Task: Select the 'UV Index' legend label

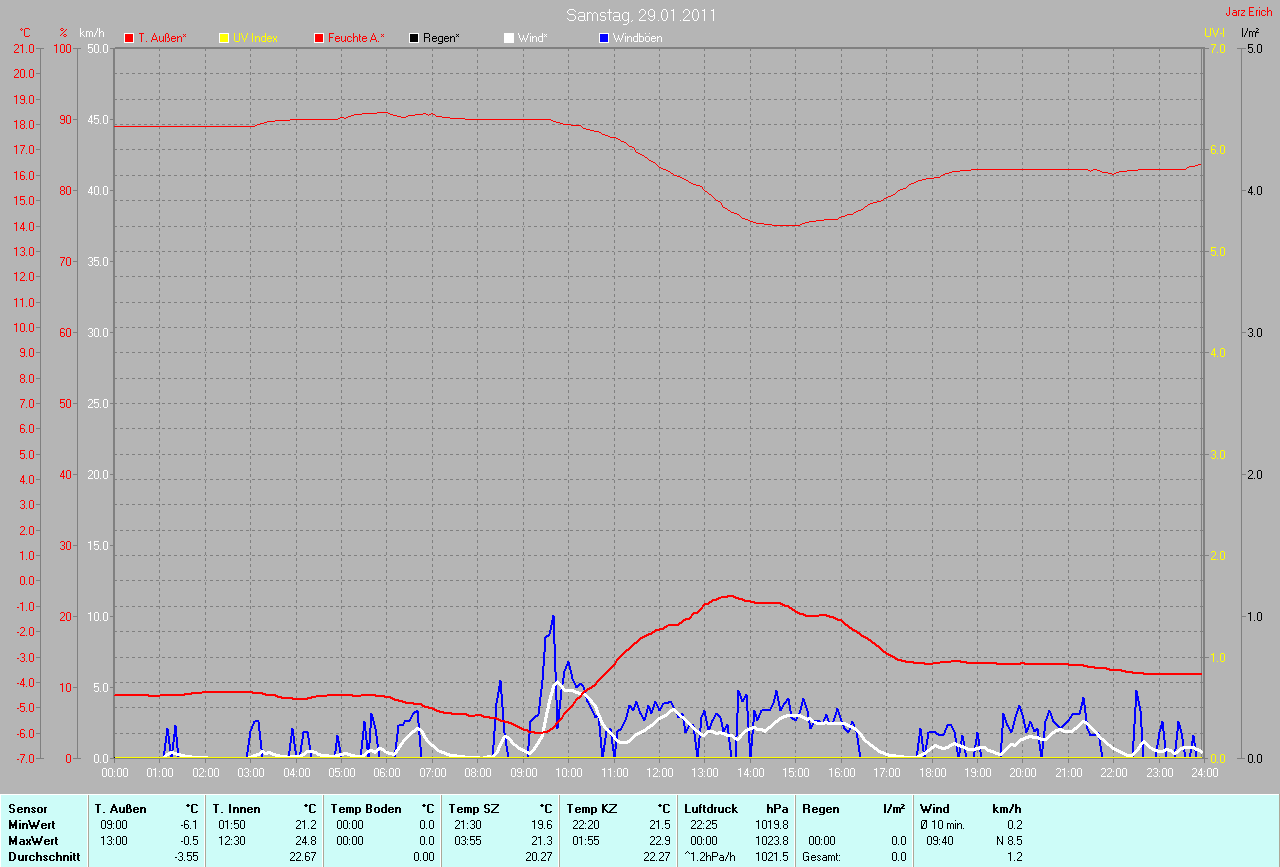Action: coord(255,38)
